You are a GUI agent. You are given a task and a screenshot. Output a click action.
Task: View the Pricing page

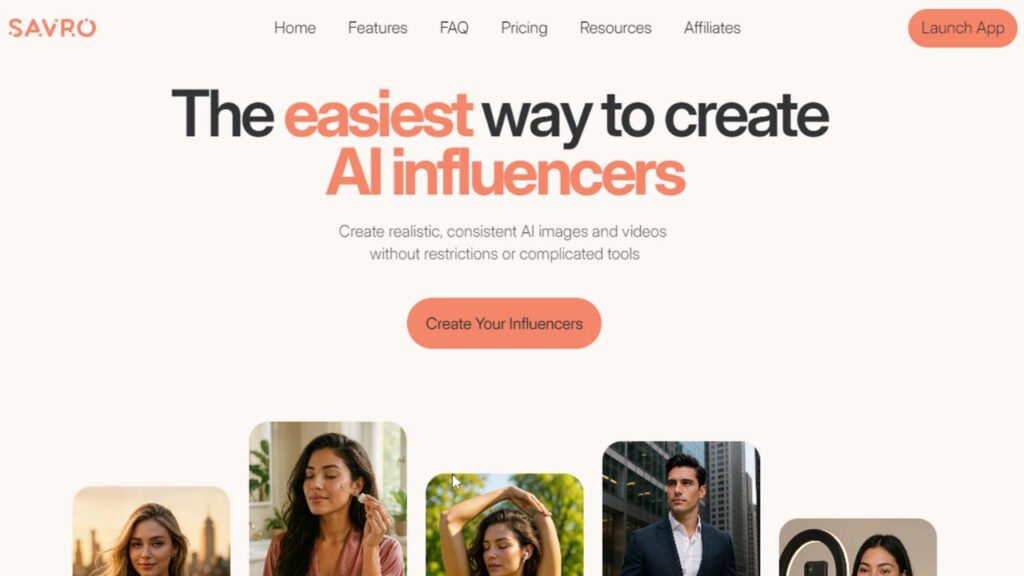click(x=524, y=28)
